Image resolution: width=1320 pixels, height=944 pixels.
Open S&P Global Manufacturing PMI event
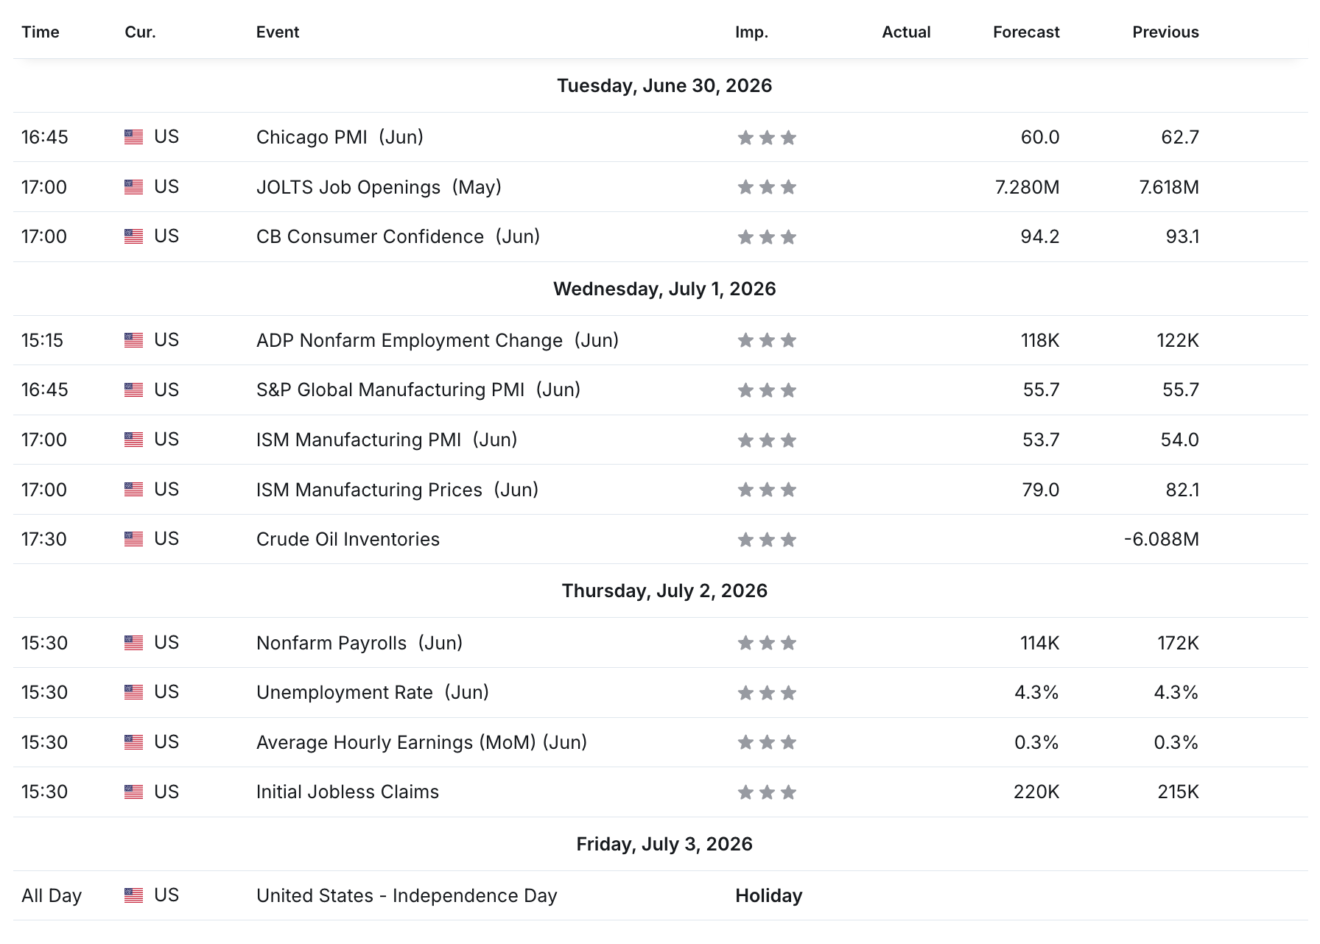tap(418, 390)
